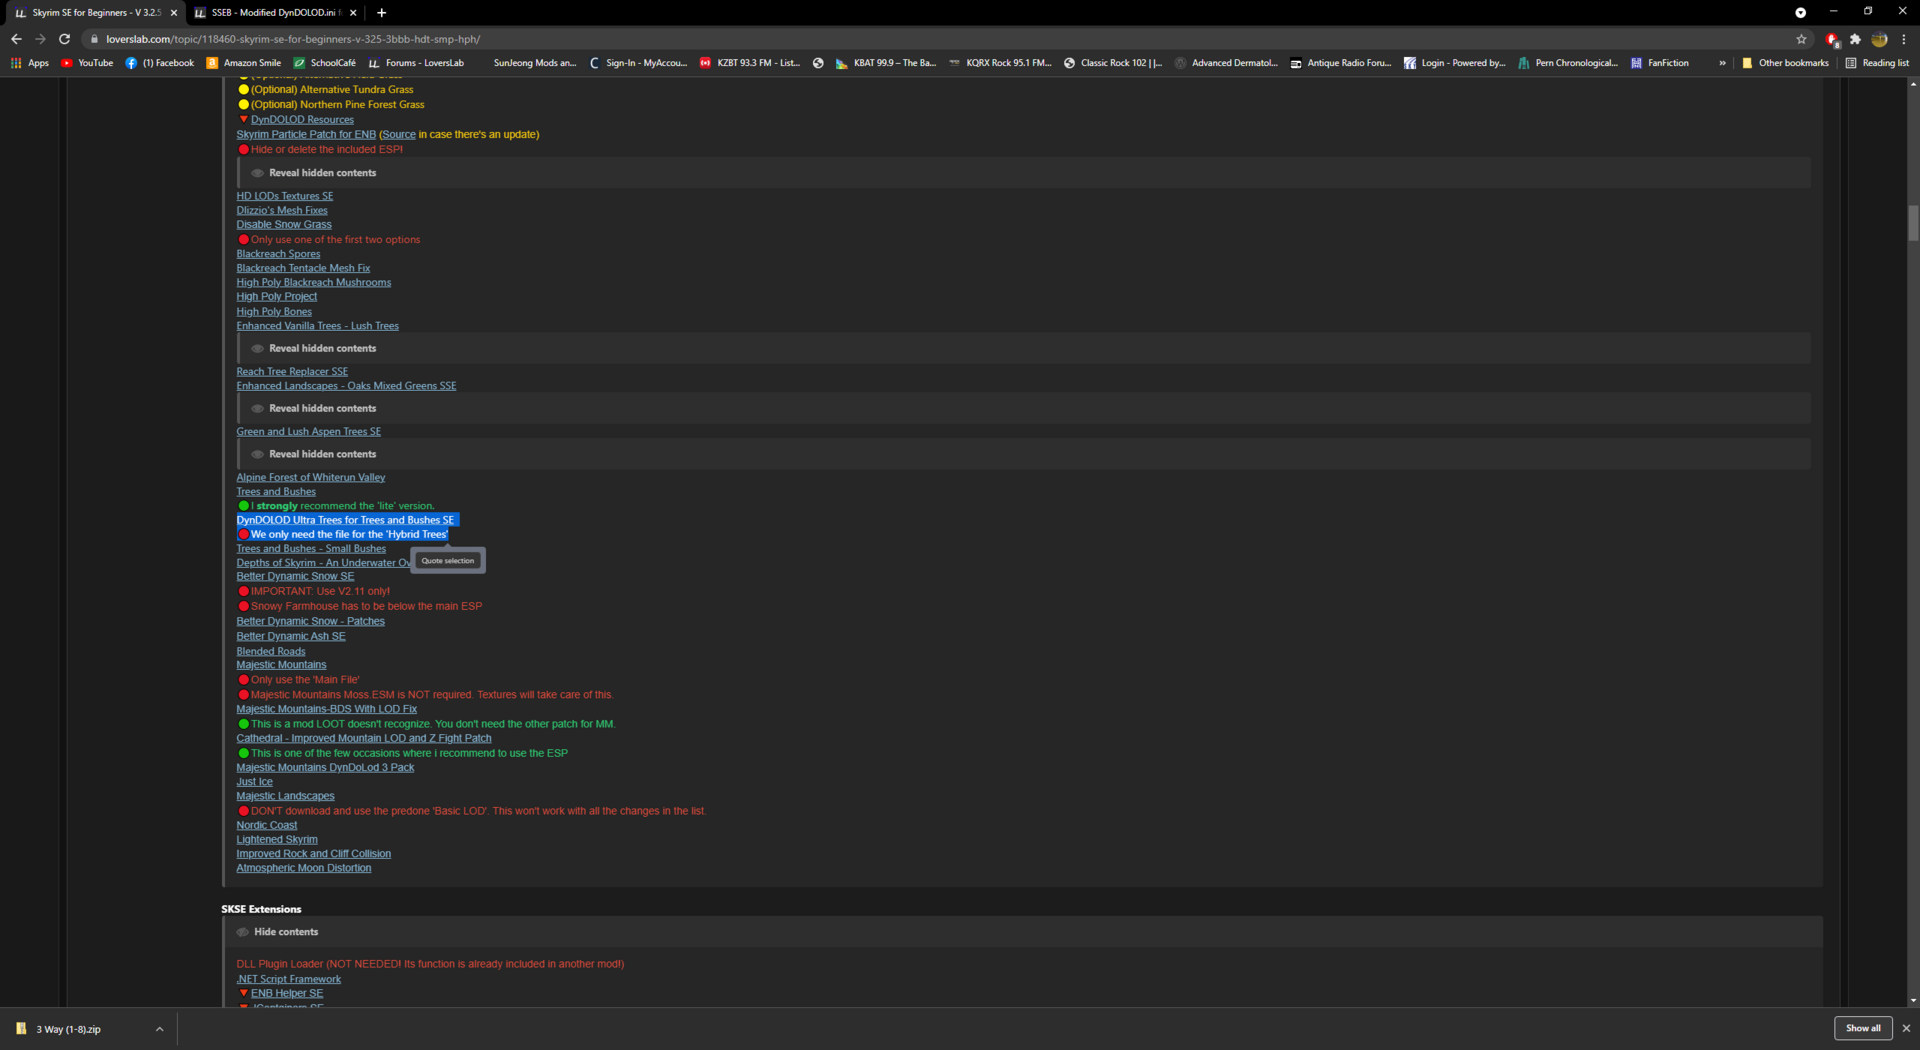The height and width of the screenshot is (1050, 1920).
Task: Open the Chrome three-dot menu
Action: (x=1904, y=39)
